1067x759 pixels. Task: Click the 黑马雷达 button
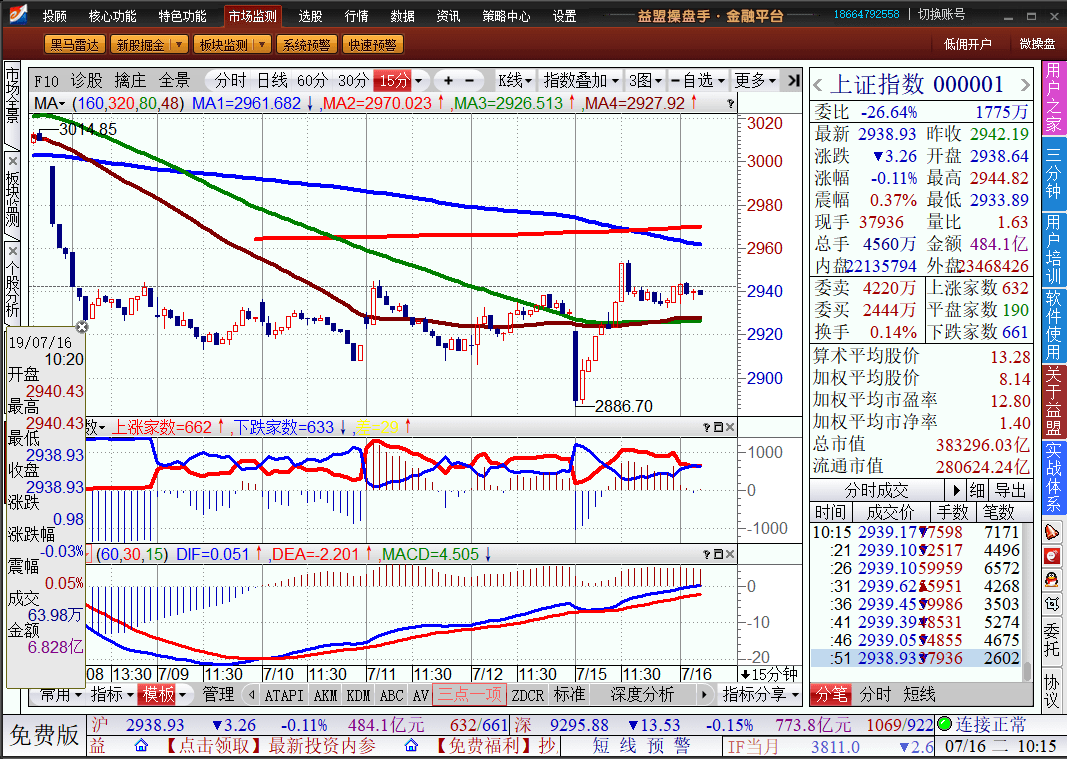pos(74,45)
